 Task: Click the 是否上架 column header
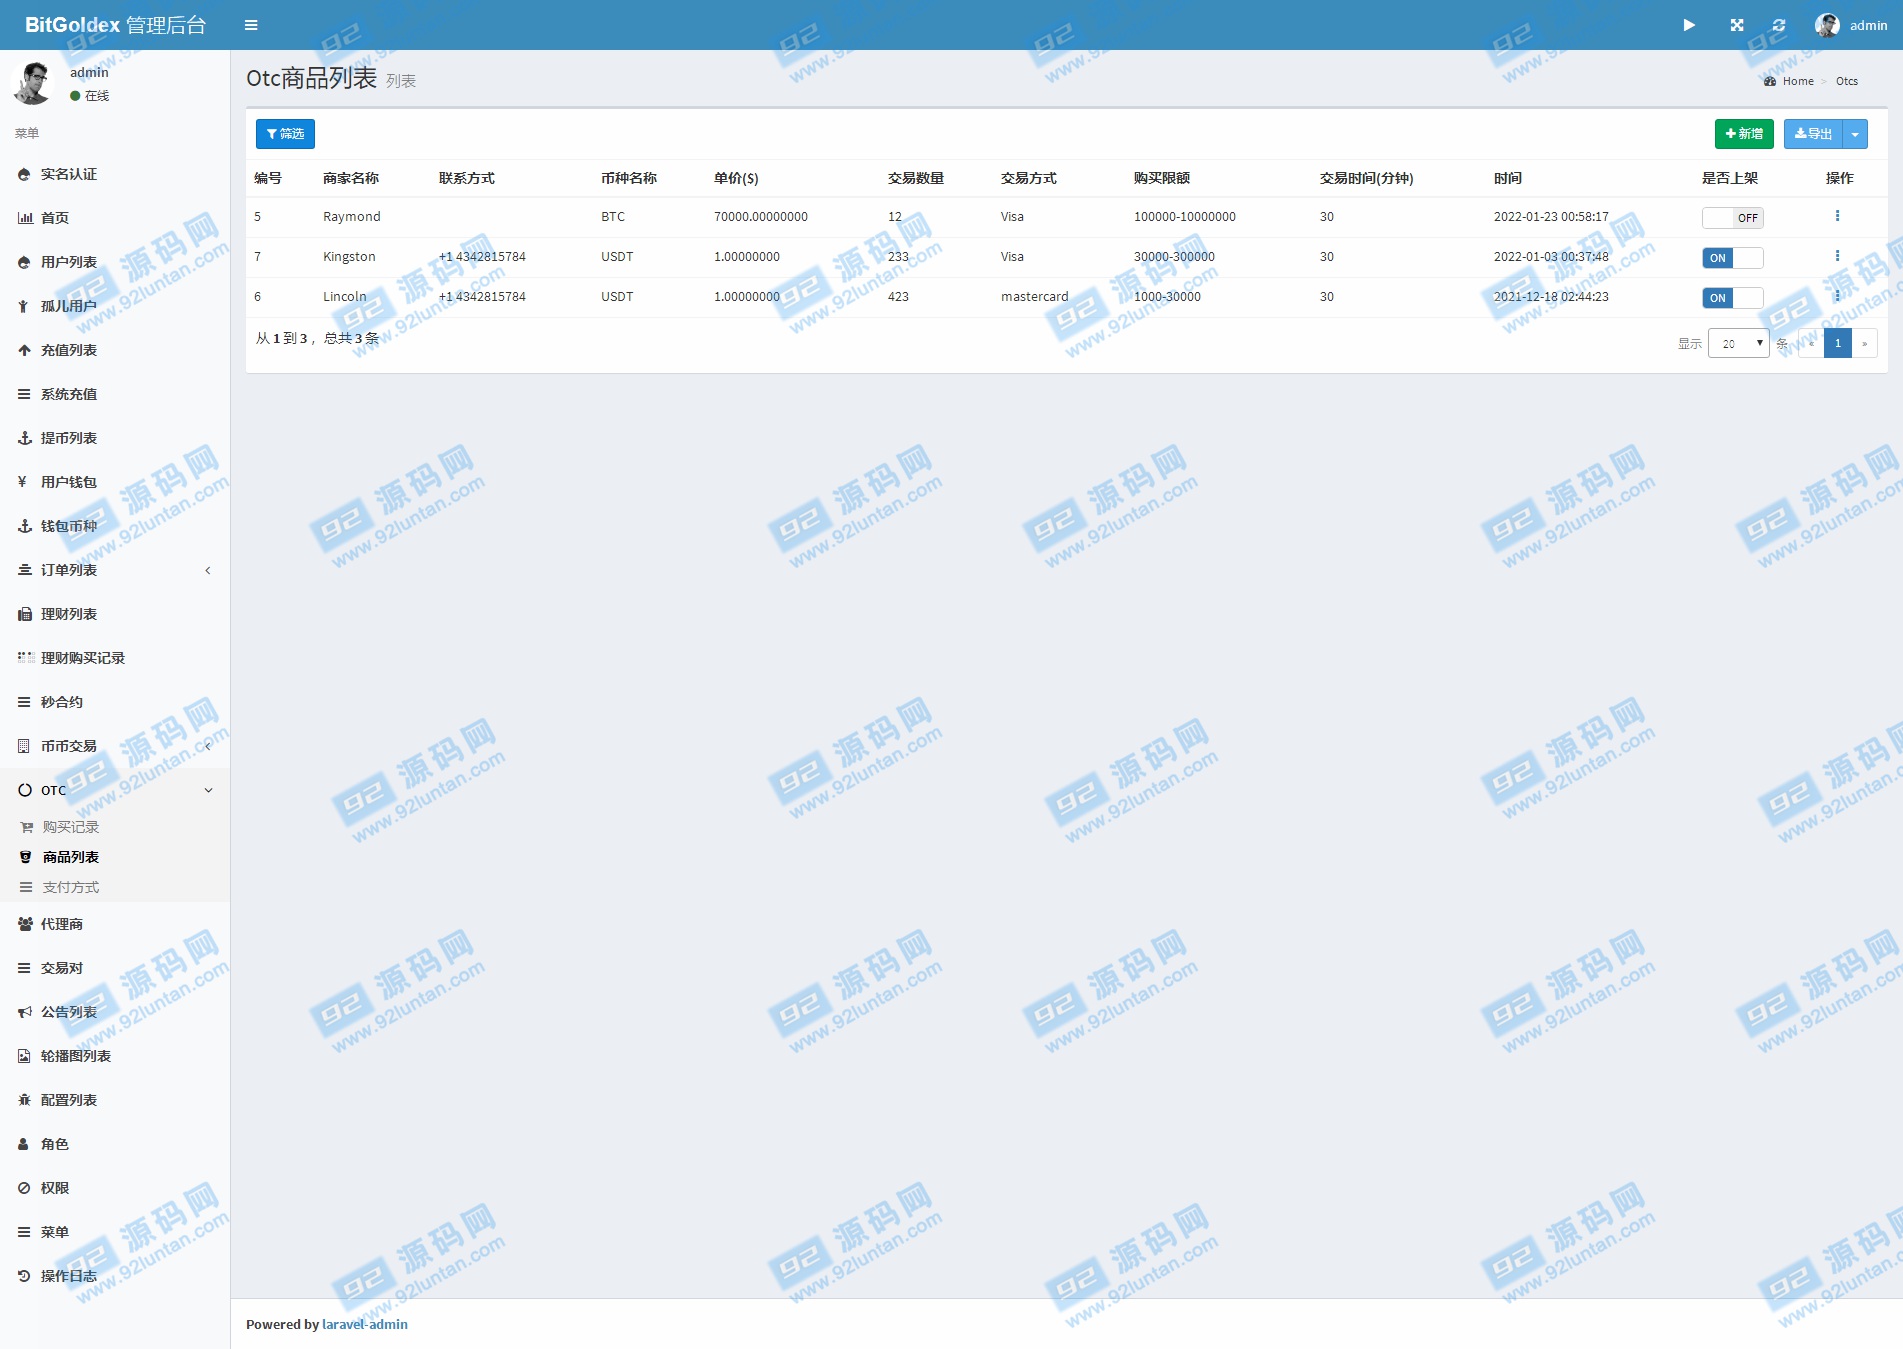pos(1730,178)
